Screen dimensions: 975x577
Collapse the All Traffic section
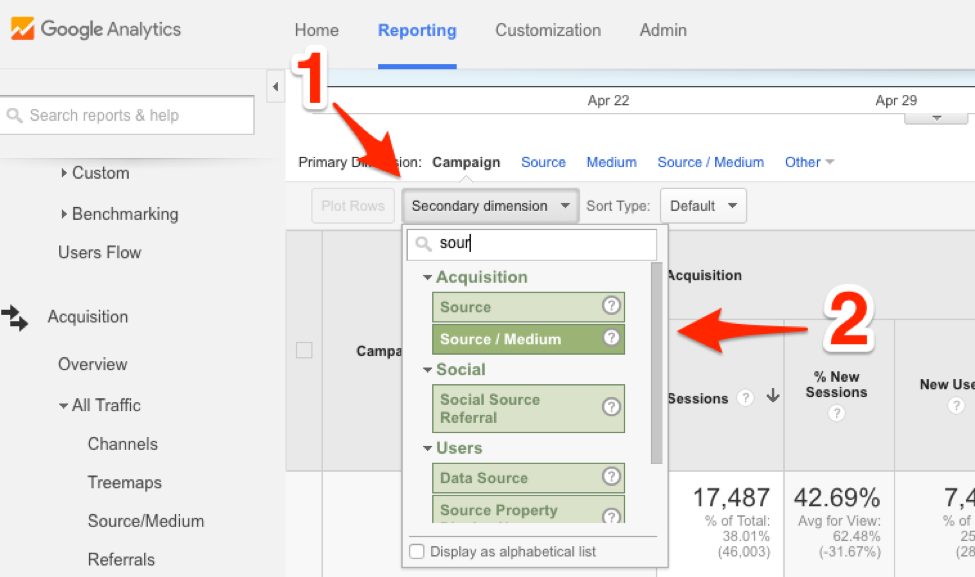point(63,405)
